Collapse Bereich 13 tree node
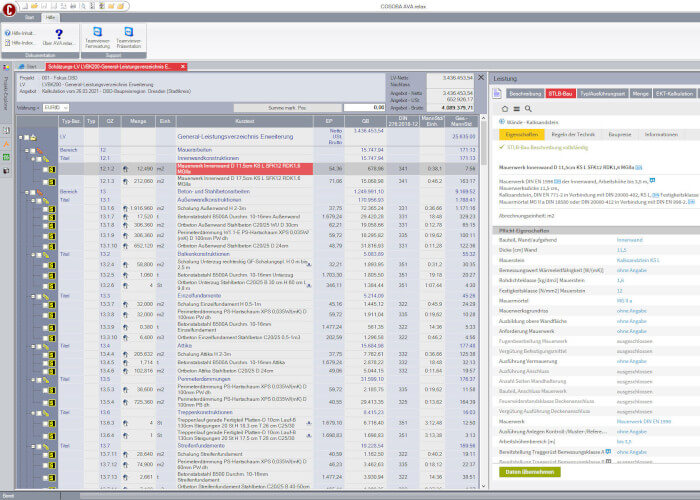700x500 pixels. [x=27, y=192]
